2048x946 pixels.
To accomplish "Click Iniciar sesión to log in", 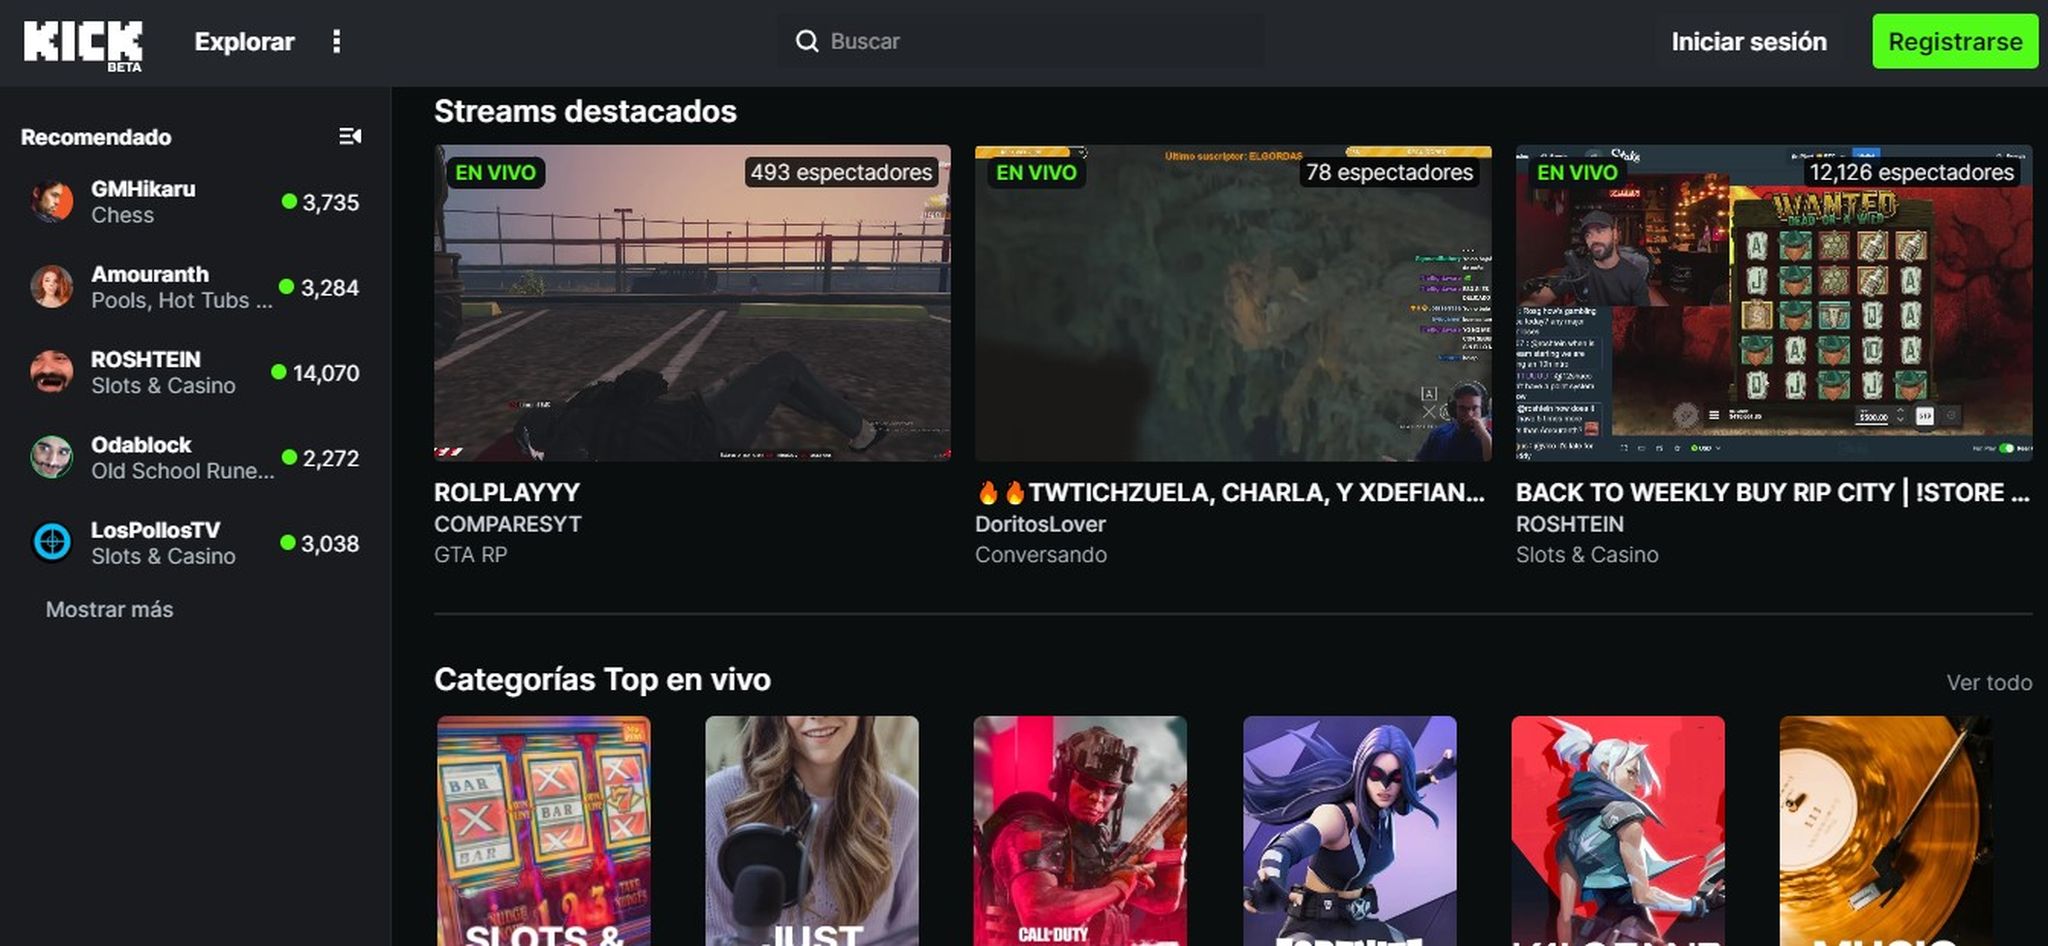I will (1749, 41).
